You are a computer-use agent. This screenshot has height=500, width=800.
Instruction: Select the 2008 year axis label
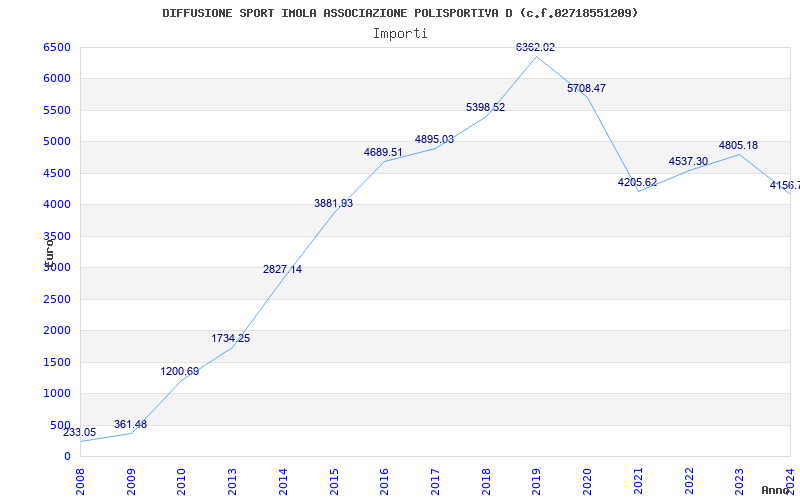[80, 482]
